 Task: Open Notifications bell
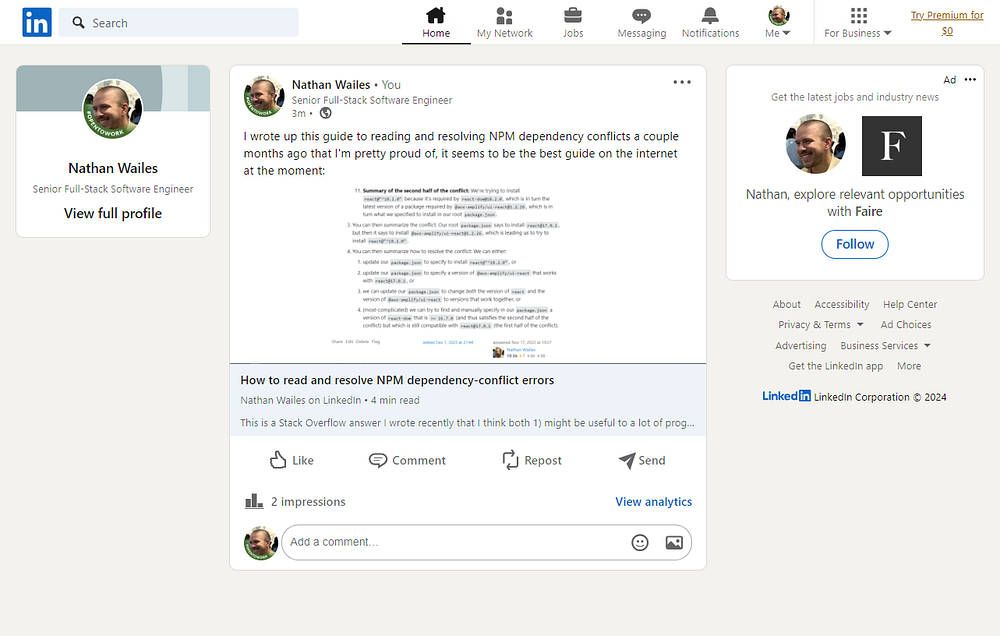(x=710, y=23)
